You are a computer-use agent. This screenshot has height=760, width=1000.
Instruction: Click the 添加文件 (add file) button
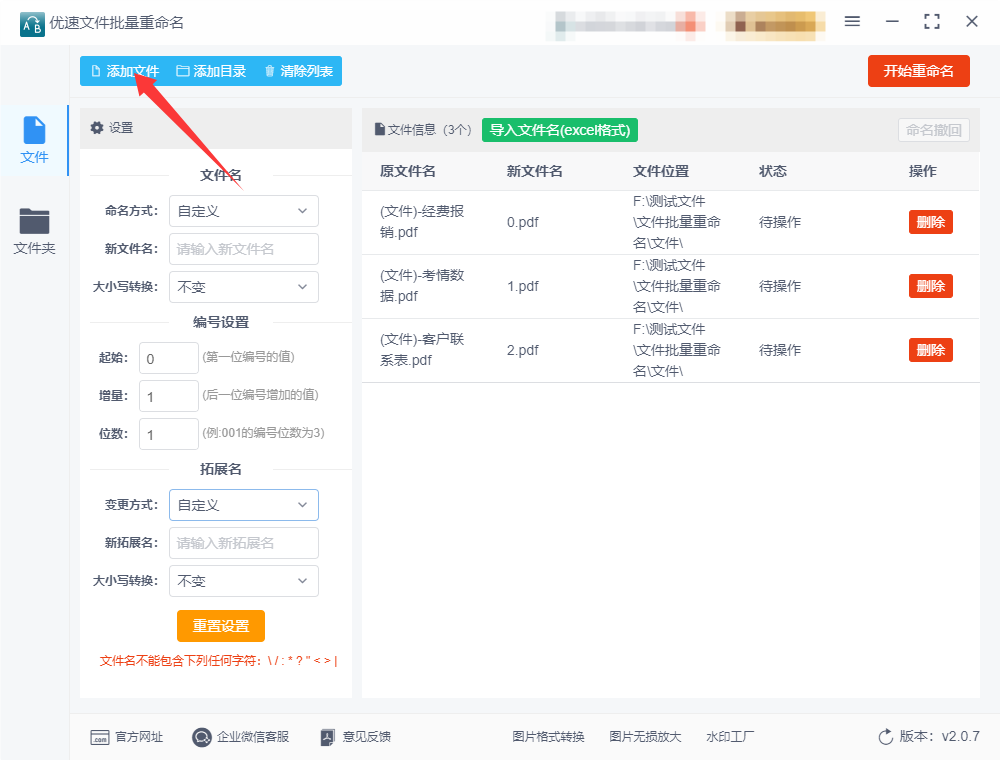coord(125,71)
